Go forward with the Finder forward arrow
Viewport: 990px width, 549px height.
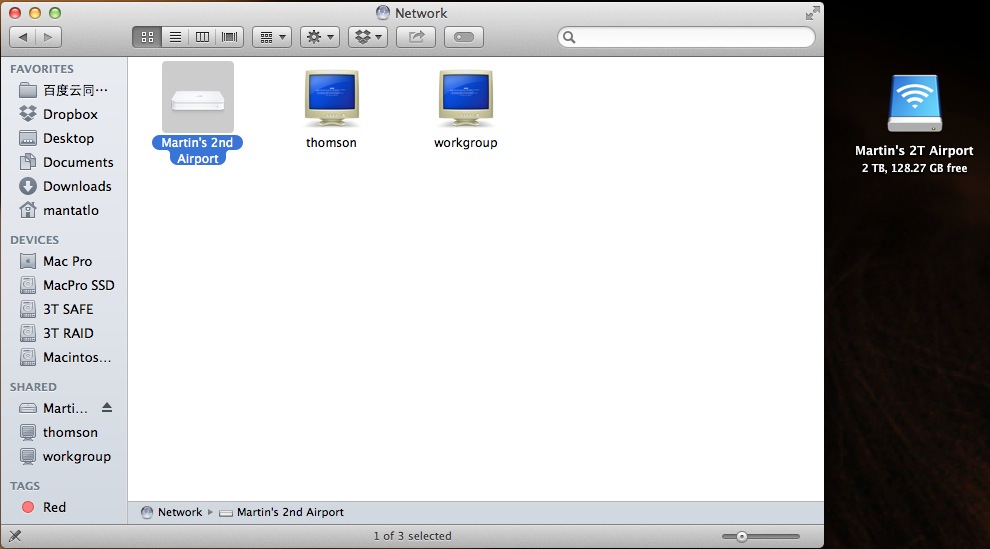(x=49, y=37)
